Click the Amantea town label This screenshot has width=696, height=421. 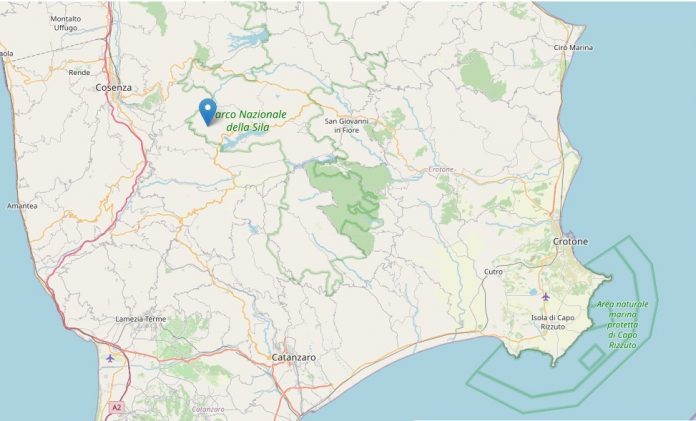22,206
